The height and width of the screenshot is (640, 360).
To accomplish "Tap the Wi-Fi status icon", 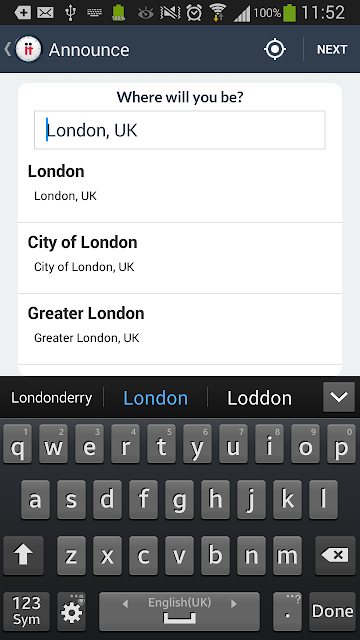I will (x=218, y=13).
